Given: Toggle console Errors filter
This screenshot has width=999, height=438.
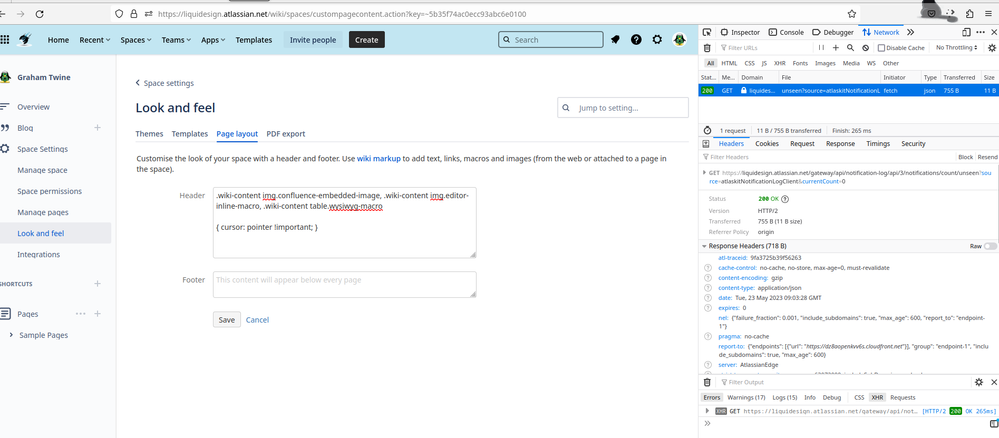Looking at the screenshot, I should pyautogui.click(x=712, y=397).
